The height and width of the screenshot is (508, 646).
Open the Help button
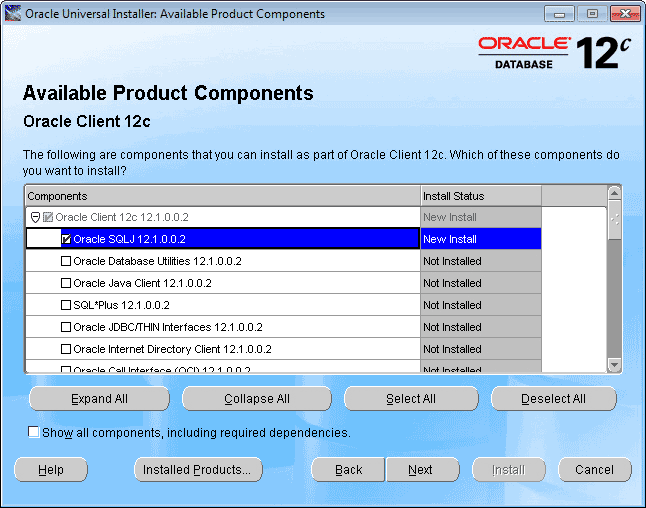(51, 469)
